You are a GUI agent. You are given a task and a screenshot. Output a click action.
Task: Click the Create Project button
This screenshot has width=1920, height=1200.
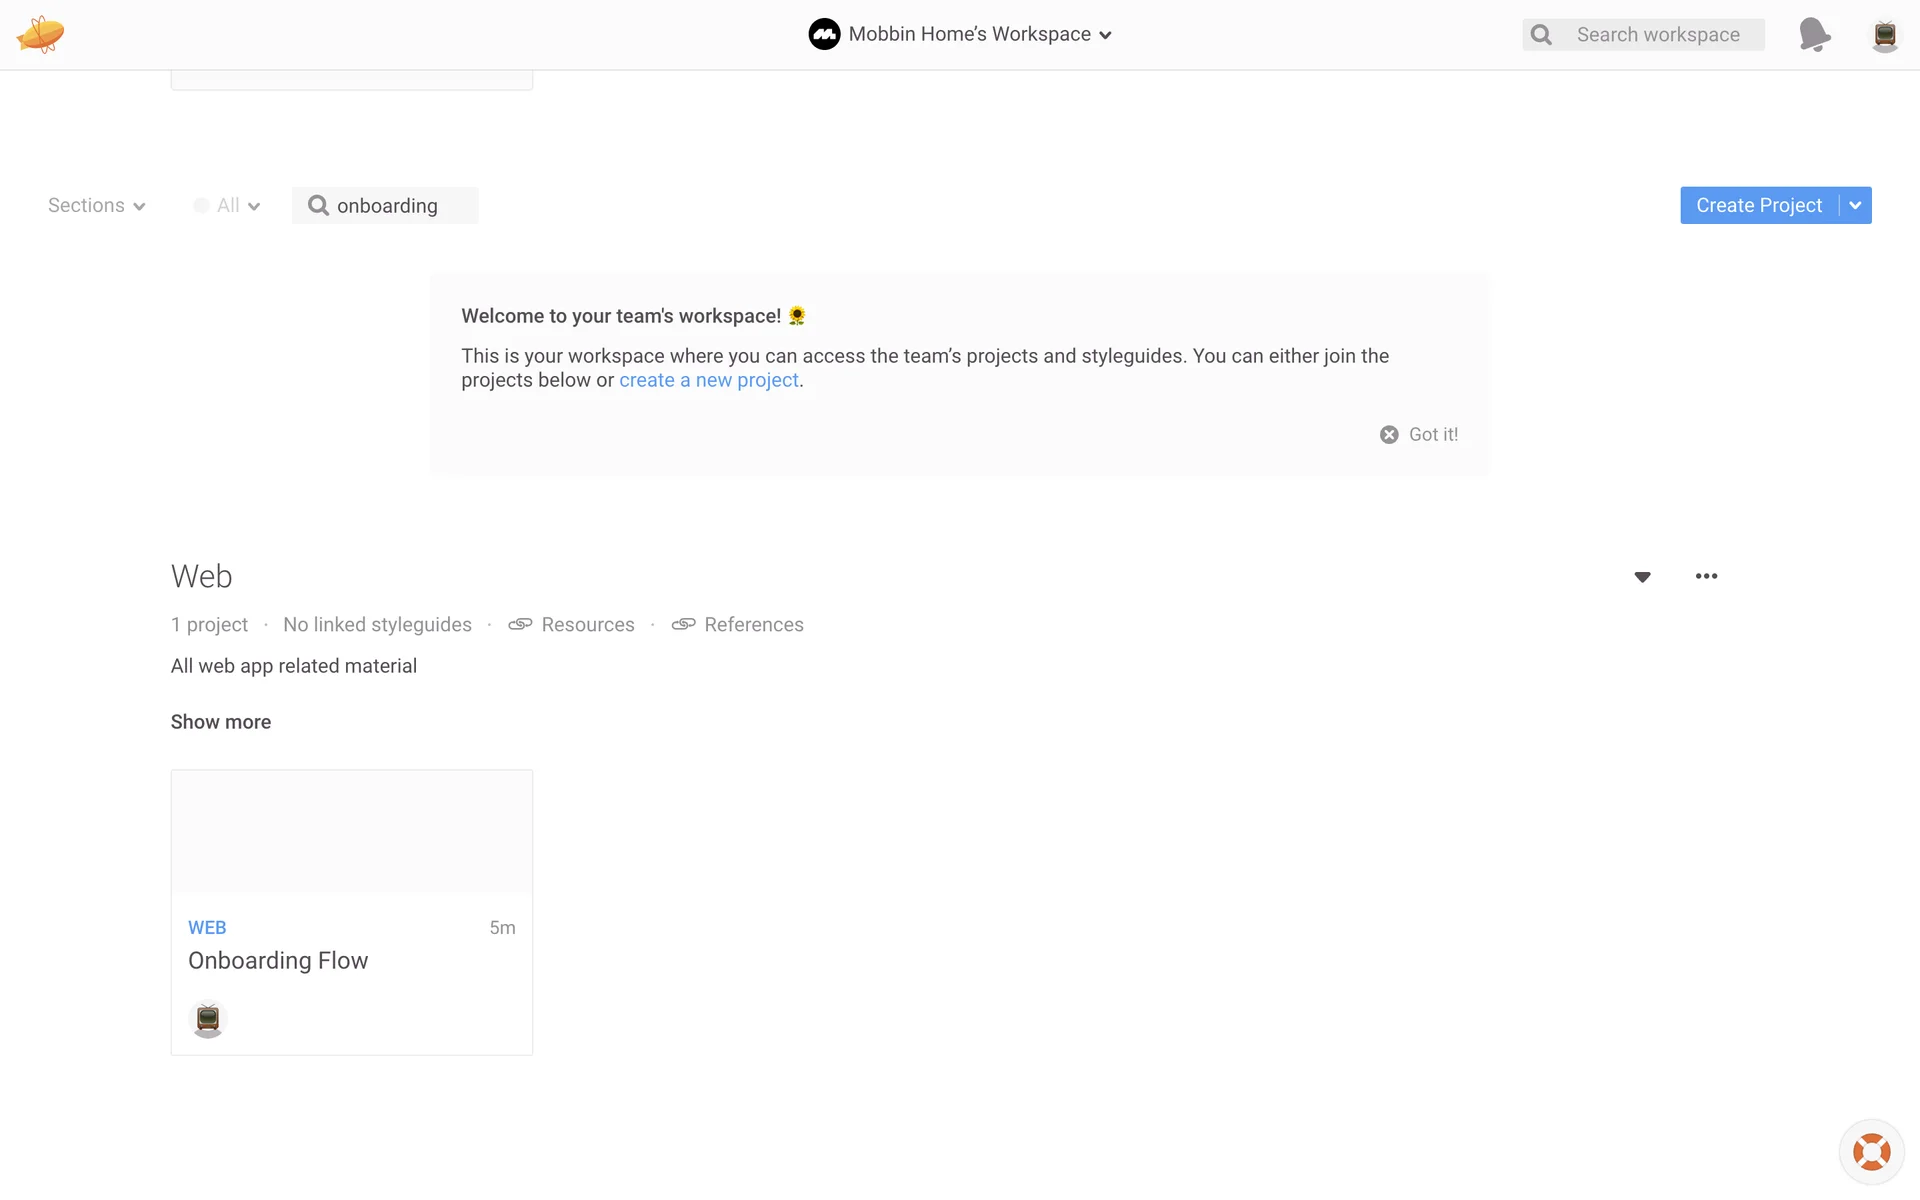[1758, 205]
